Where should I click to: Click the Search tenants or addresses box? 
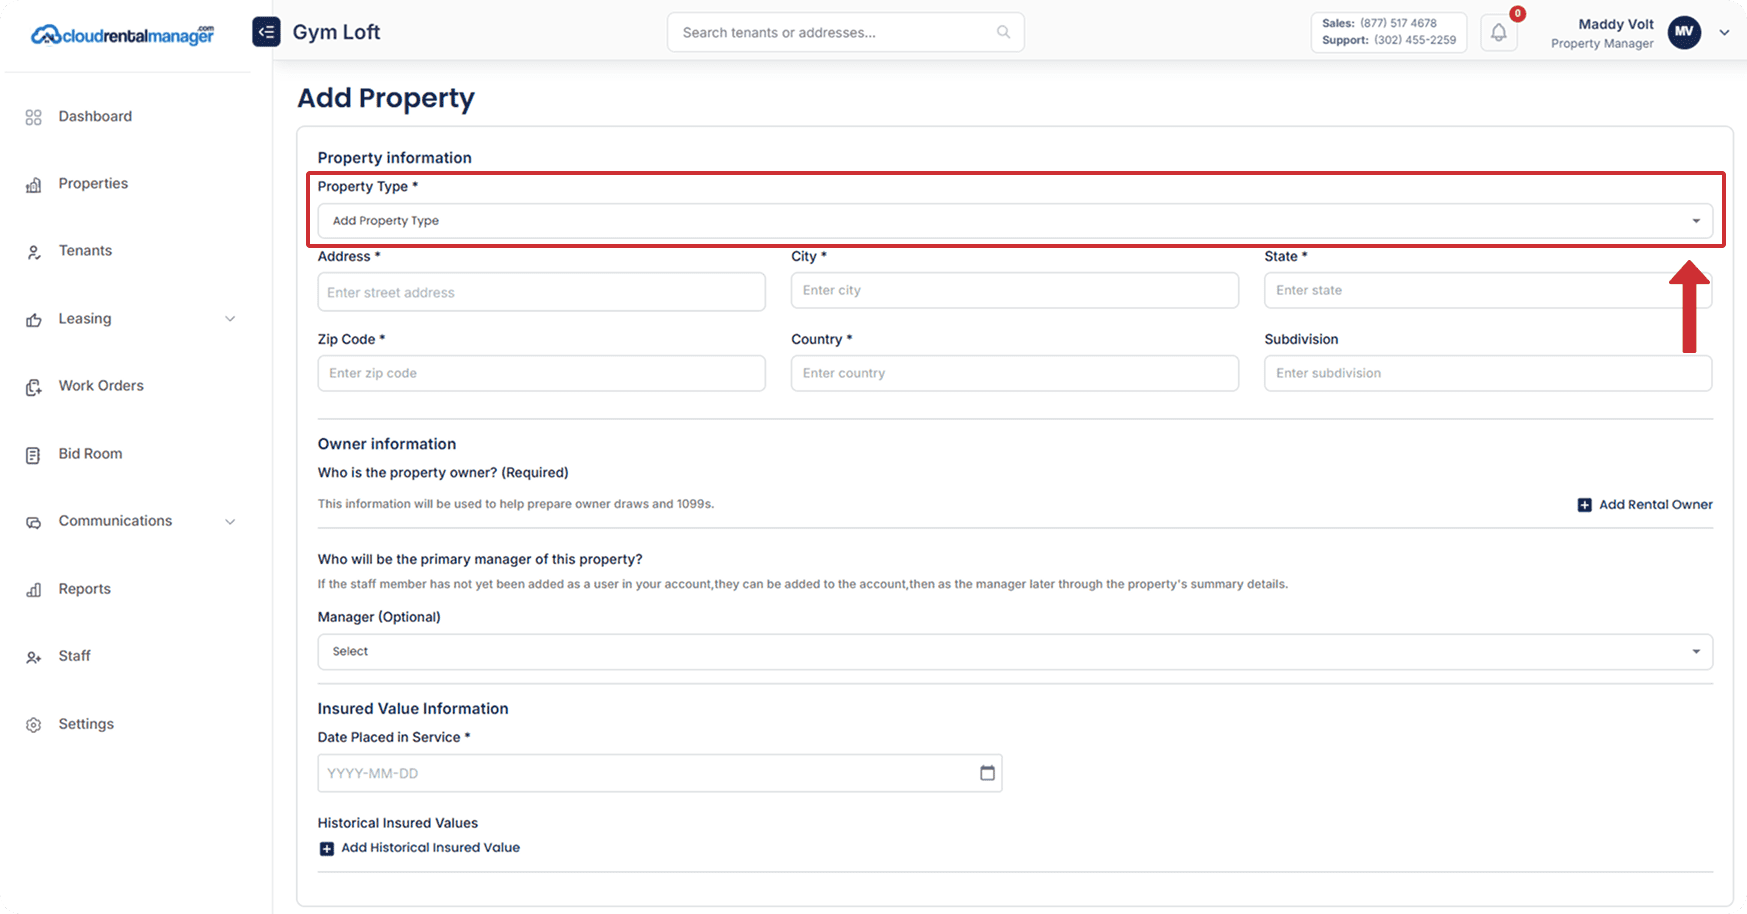845,32
